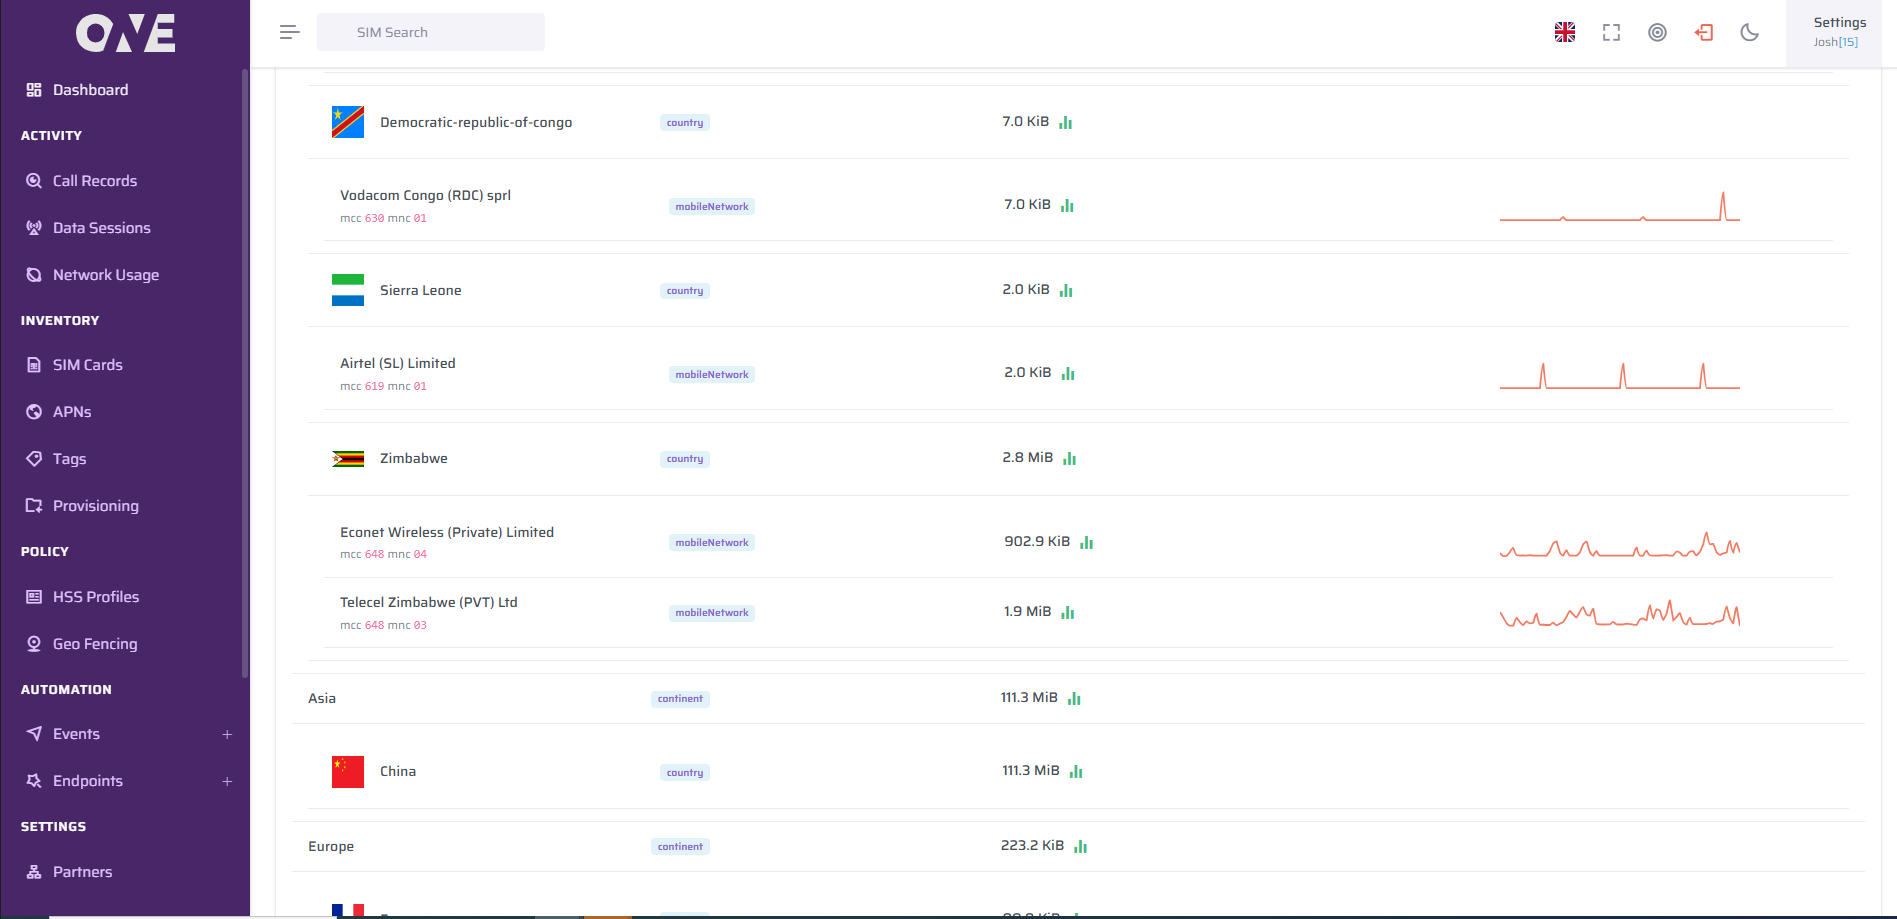Go to Geo Fencing page
Screen dimensions: 1897x919
tap(95, 644)
